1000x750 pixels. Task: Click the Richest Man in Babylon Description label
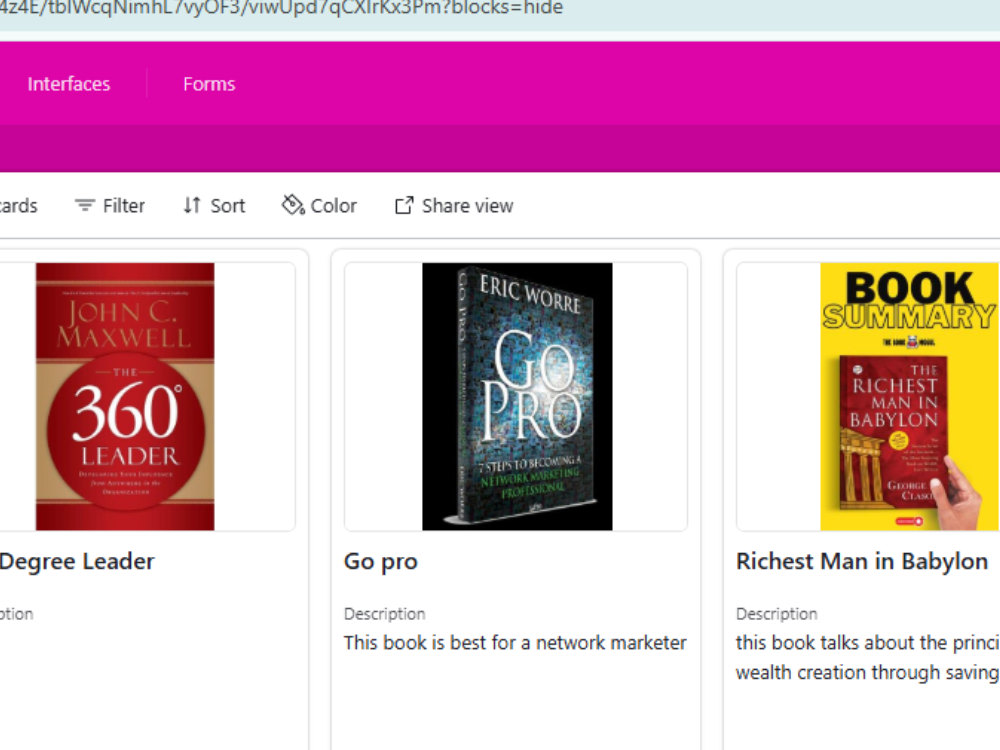pos(777,614)
